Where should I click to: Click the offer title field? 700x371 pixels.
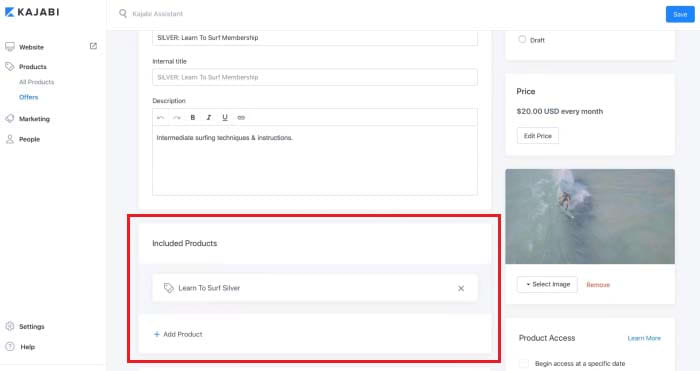point(315,38)
